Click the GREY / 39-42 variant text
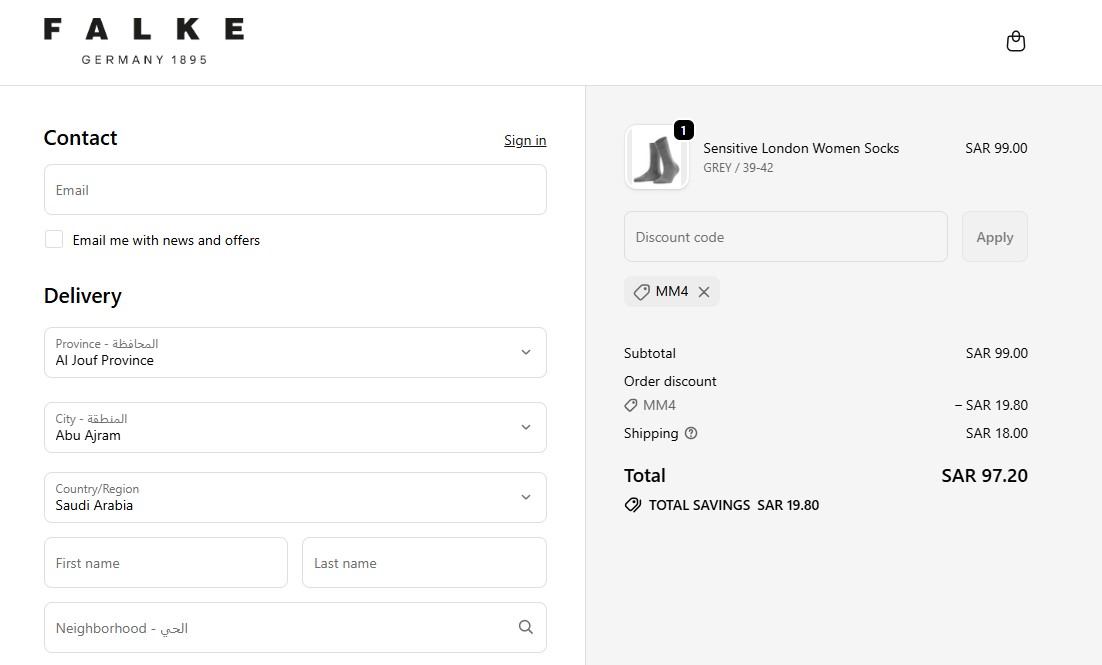Screen dimensions: 1102x665 coord(738,168)
